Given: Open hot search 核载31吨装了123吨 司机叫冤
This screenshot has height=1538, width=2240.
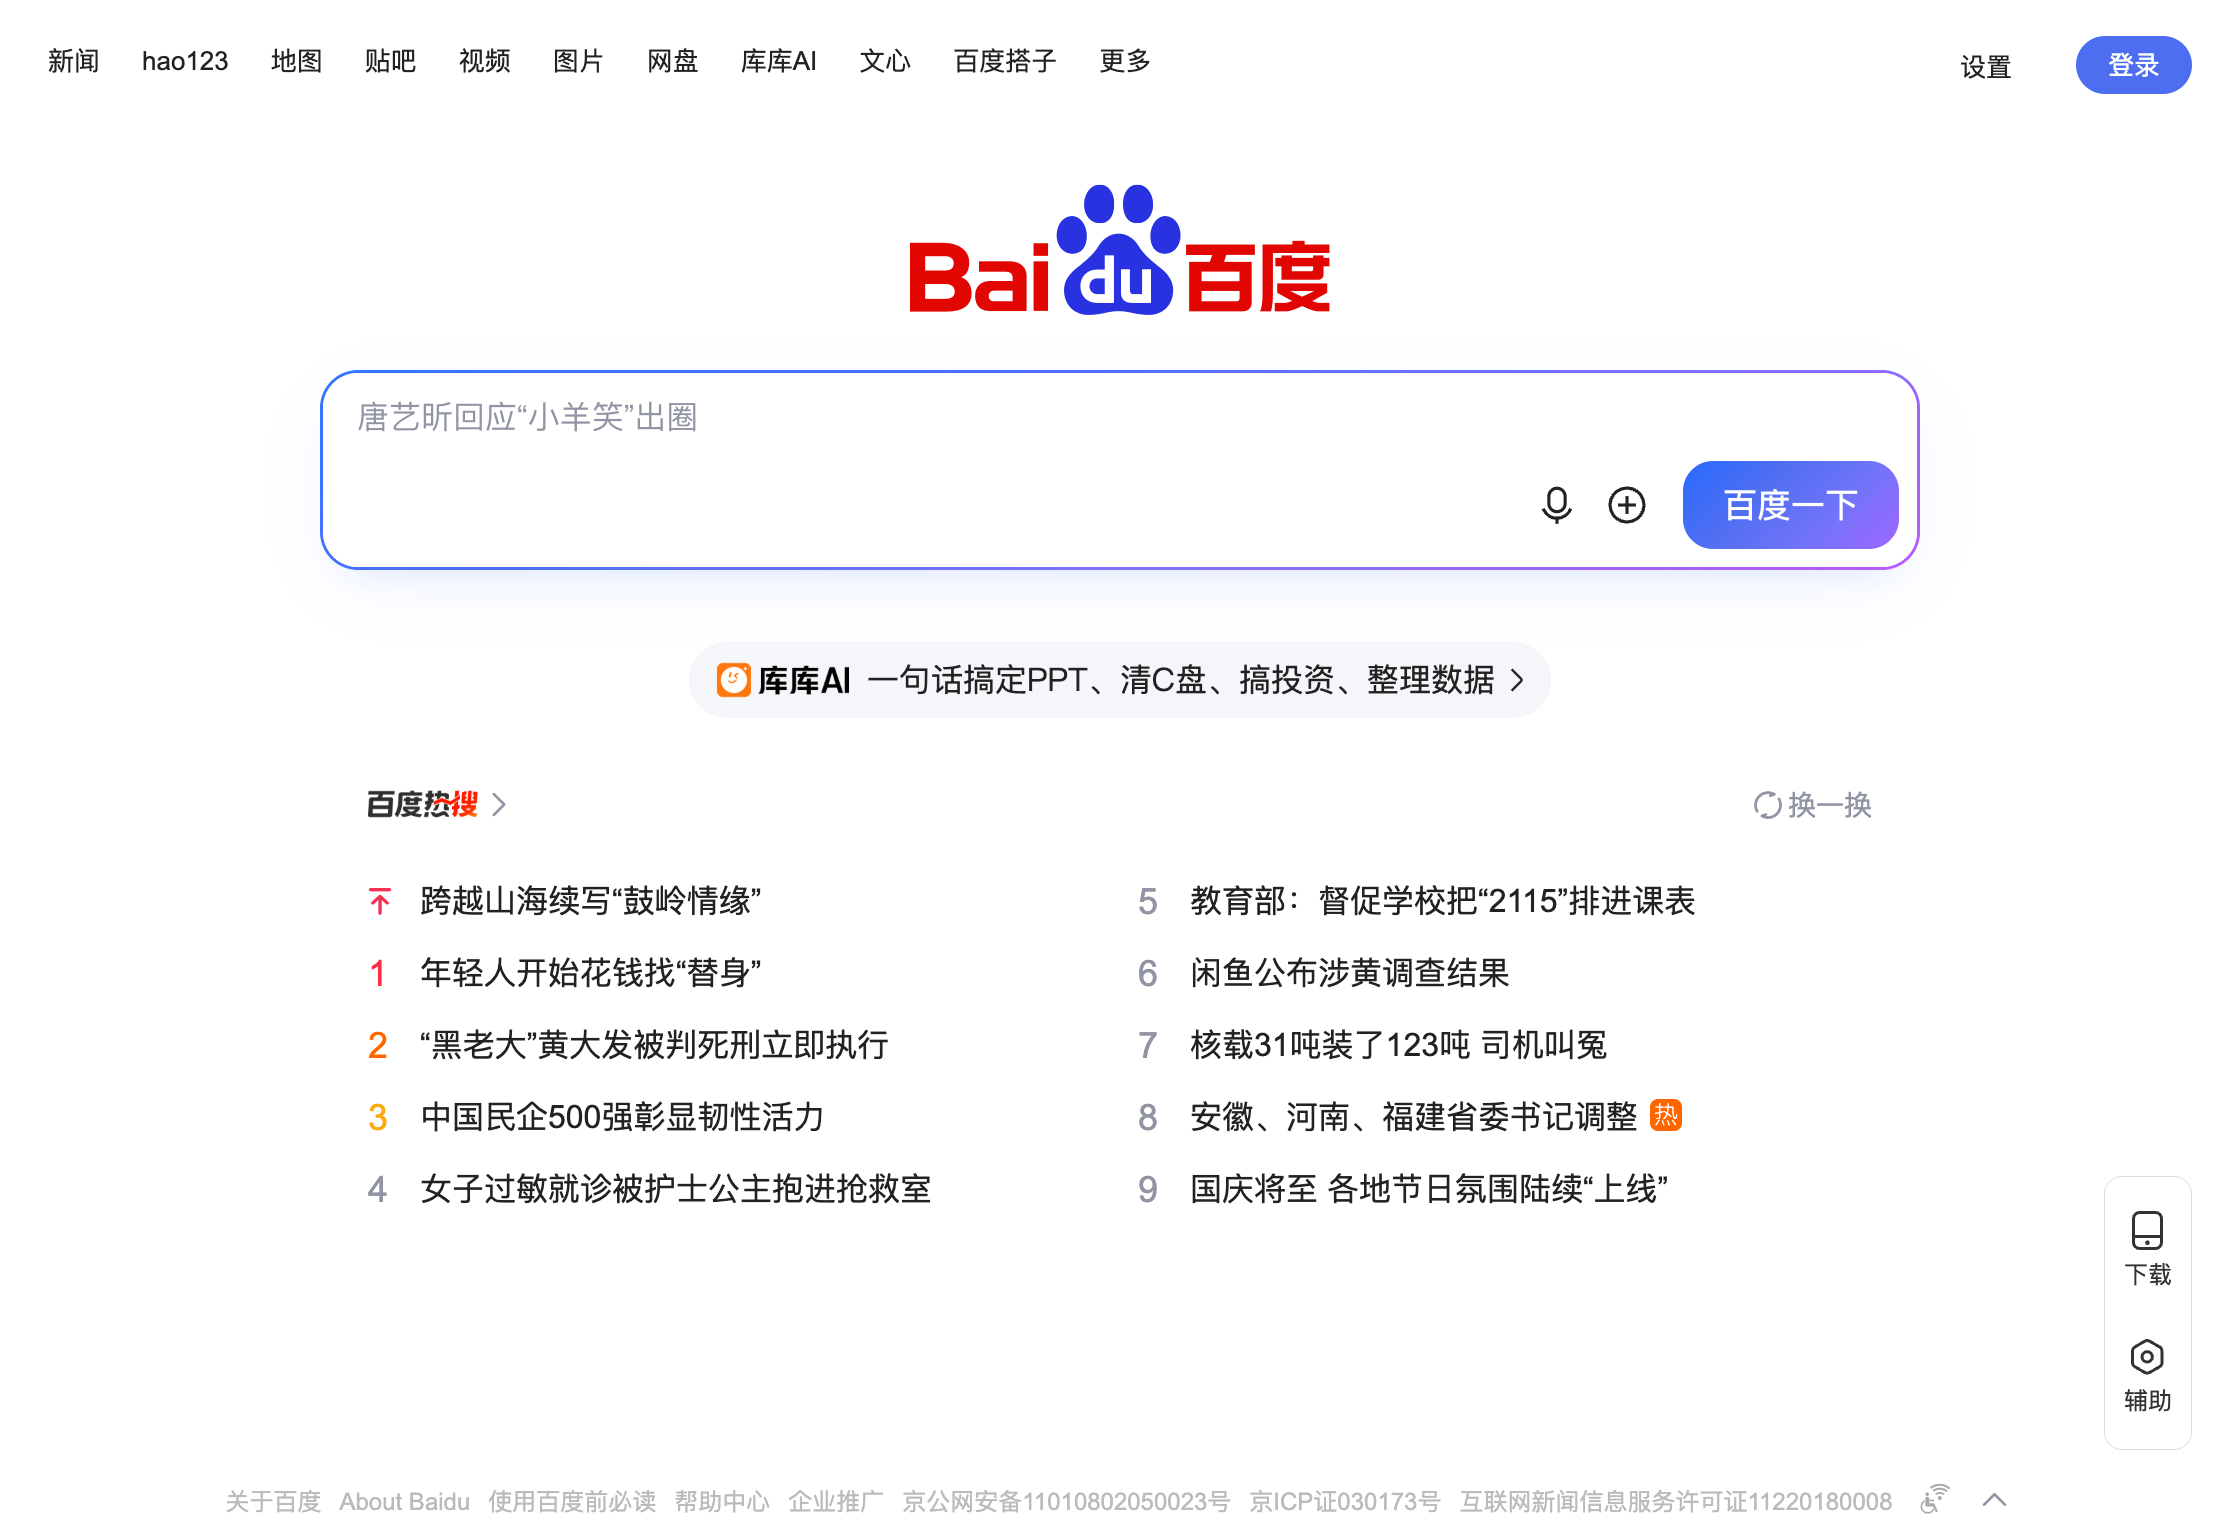Looking at the screenshot, I should coord(1398,1045).
